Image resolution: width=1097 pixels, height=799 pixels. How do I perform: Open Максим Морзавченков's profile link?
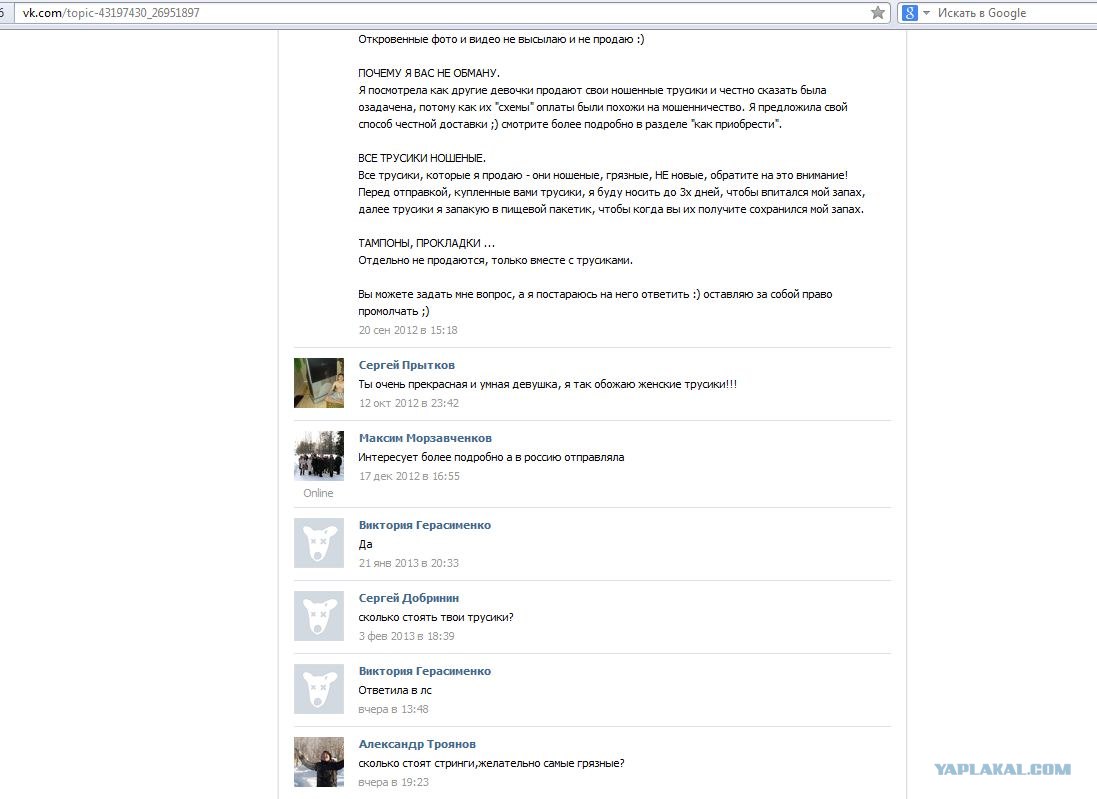[x=425, y=438]
